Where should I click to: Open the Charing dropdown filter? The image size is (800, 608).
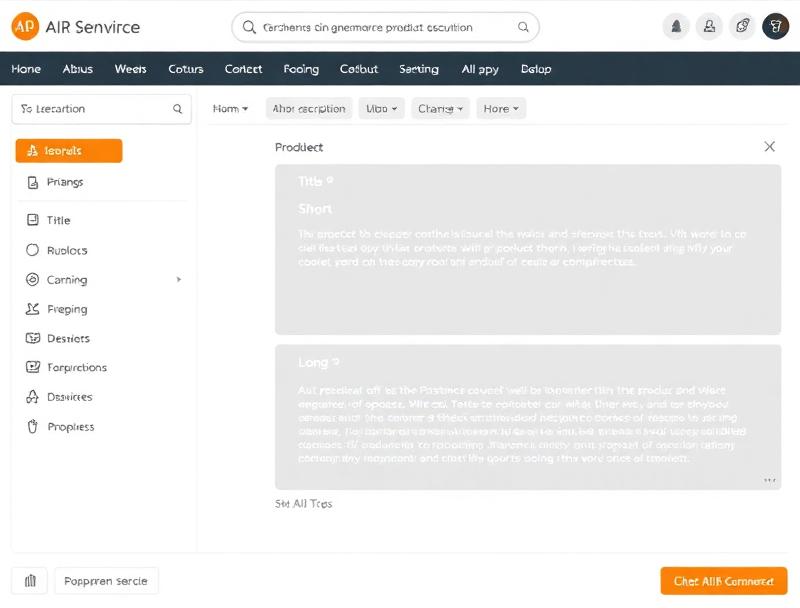pos(441,109)
